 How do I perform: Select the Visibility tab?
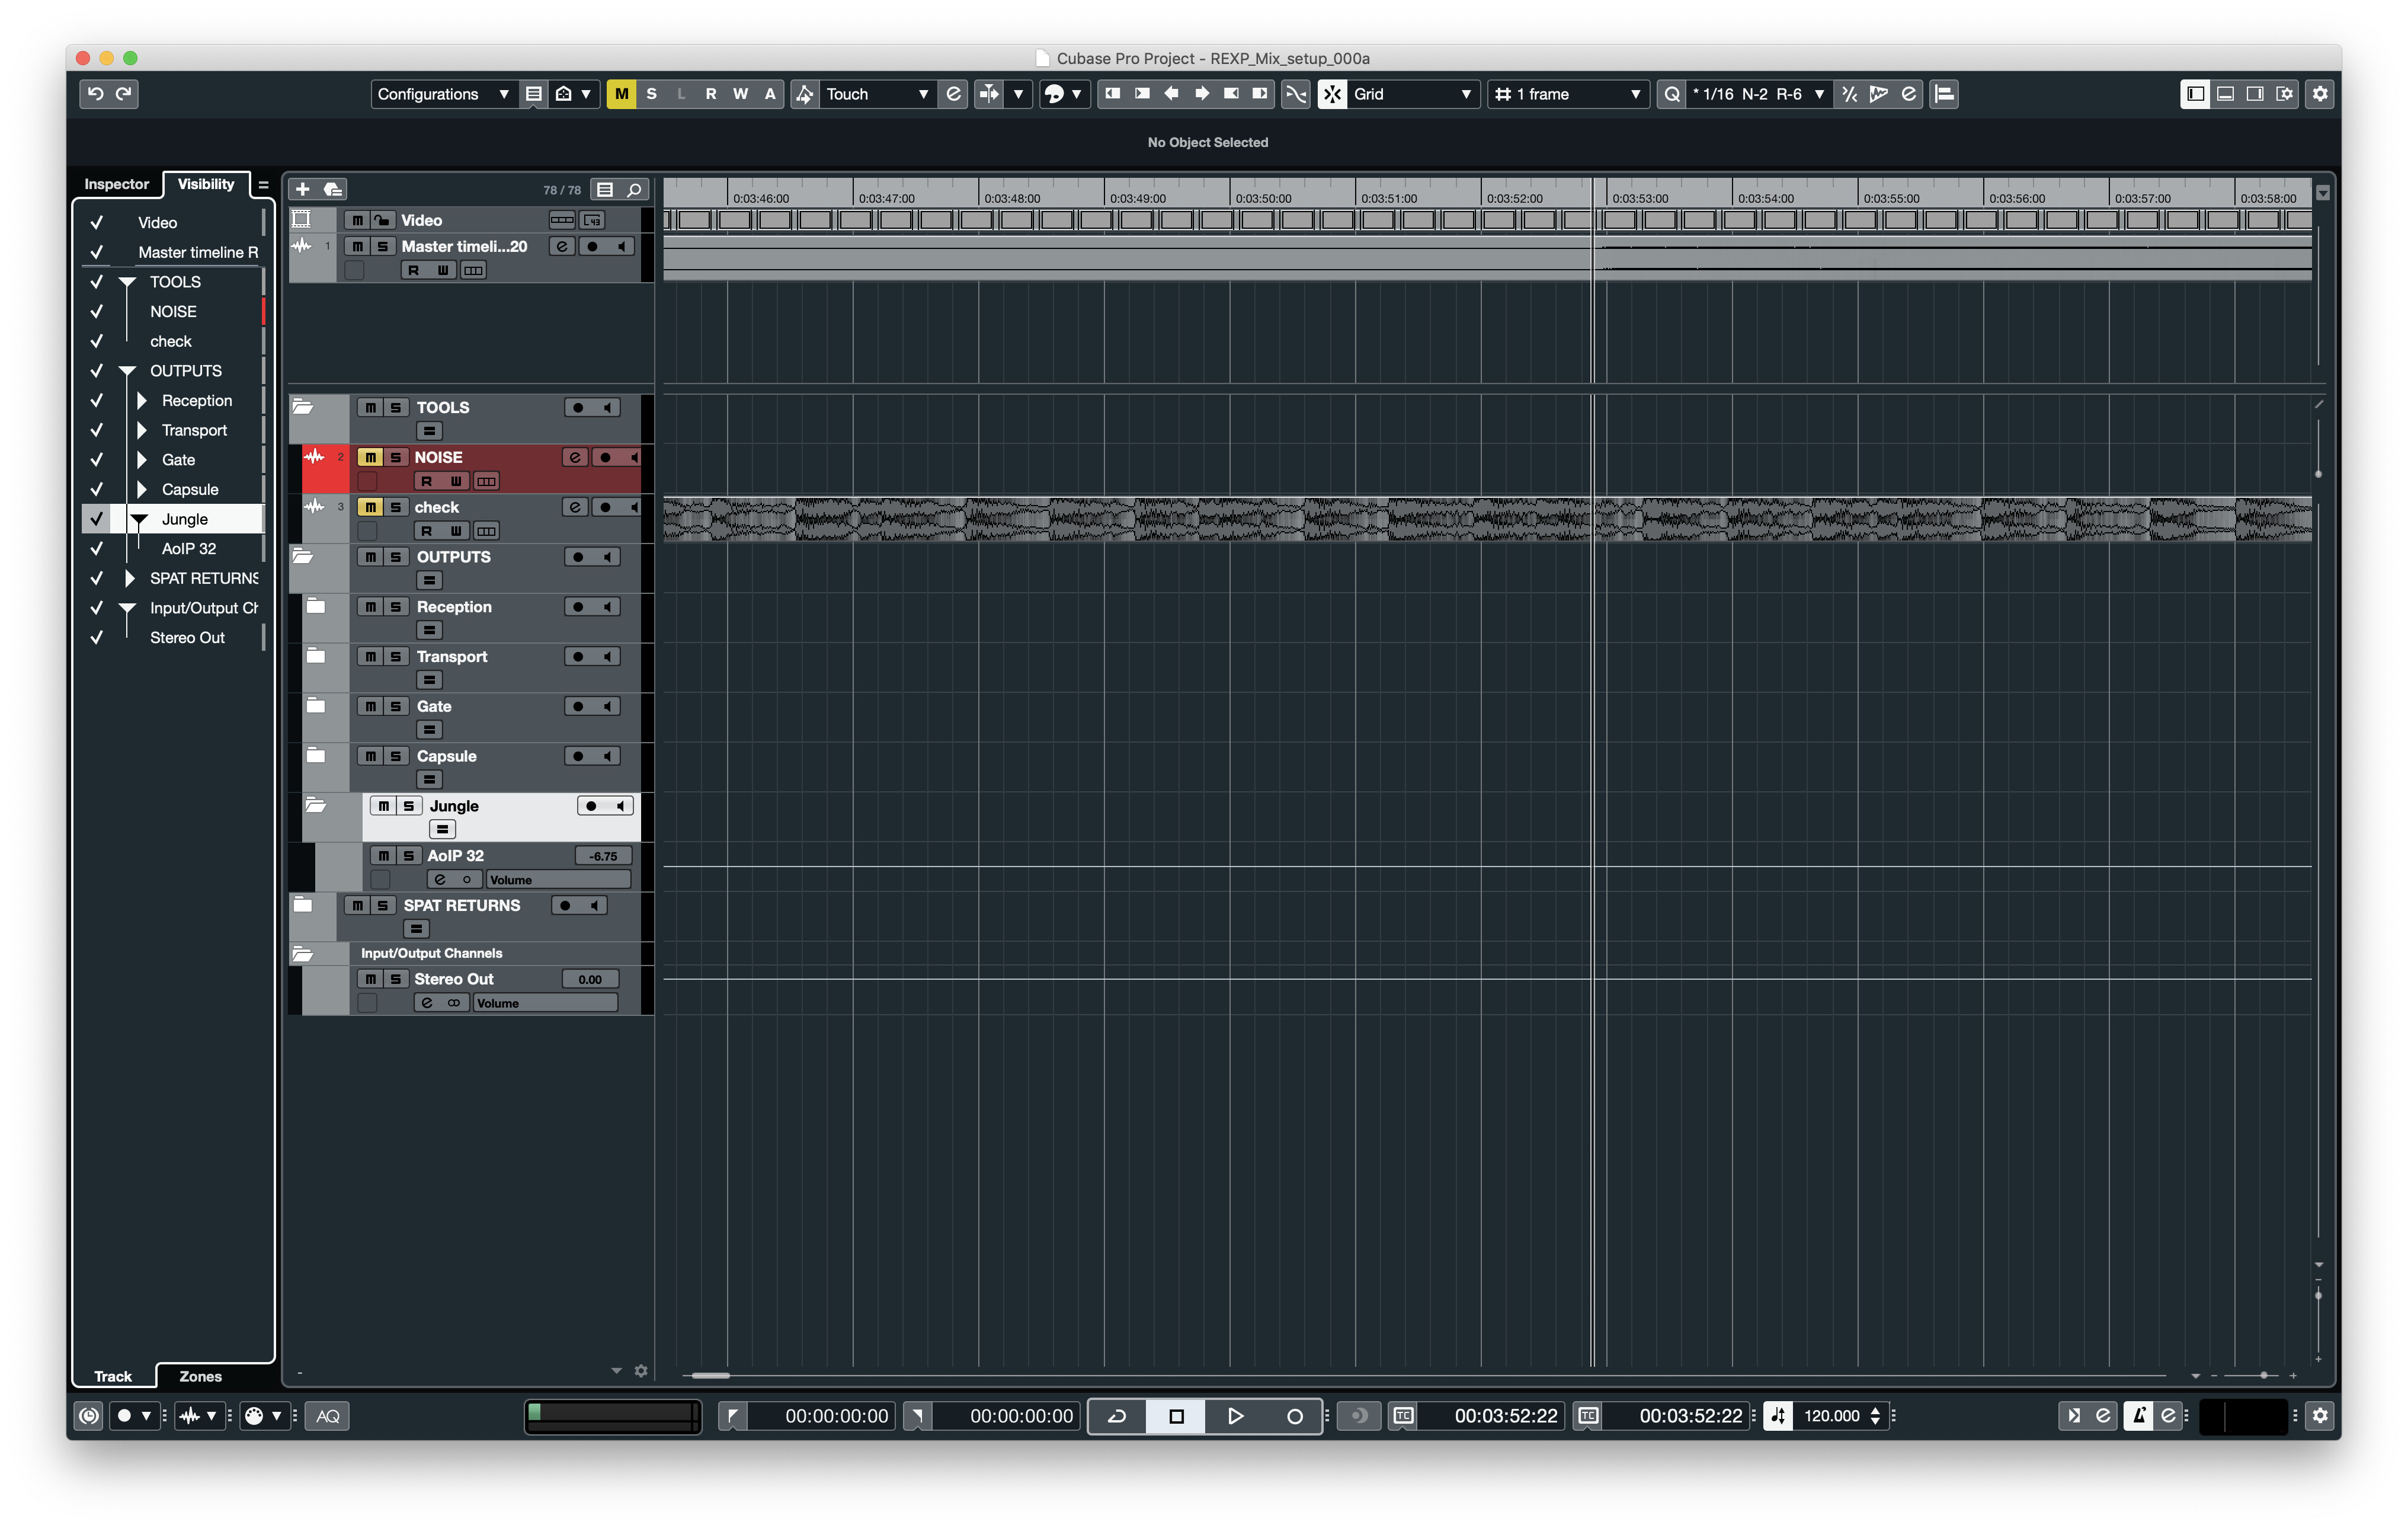[205, 184]
